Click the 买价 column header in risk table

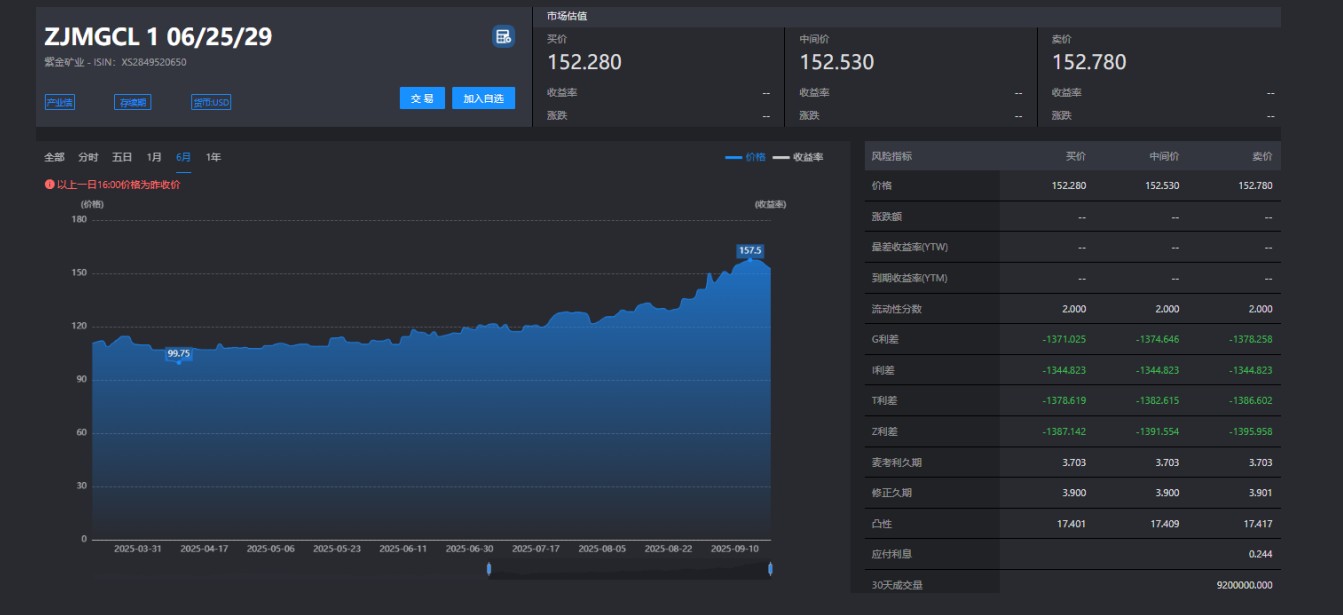pos(1076,156)
